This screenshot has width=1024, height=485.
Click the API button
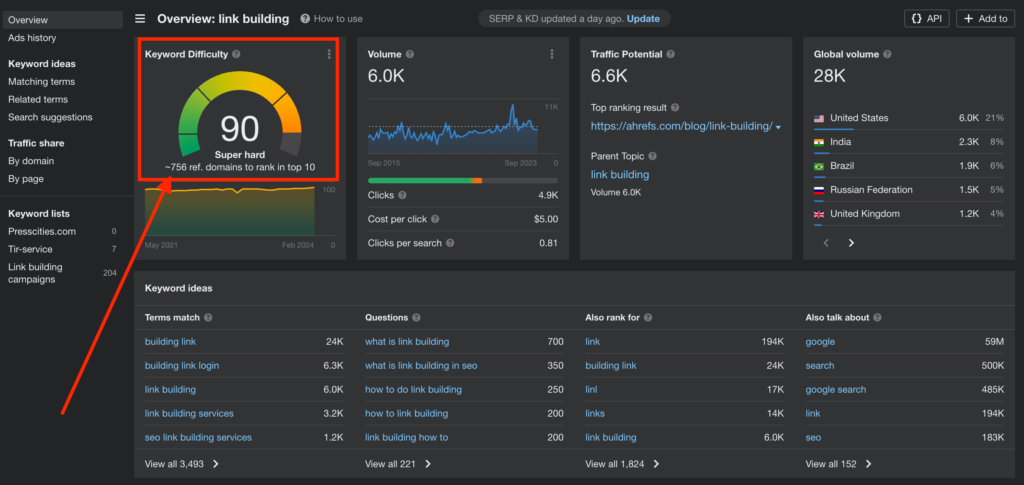coord(926,19)
